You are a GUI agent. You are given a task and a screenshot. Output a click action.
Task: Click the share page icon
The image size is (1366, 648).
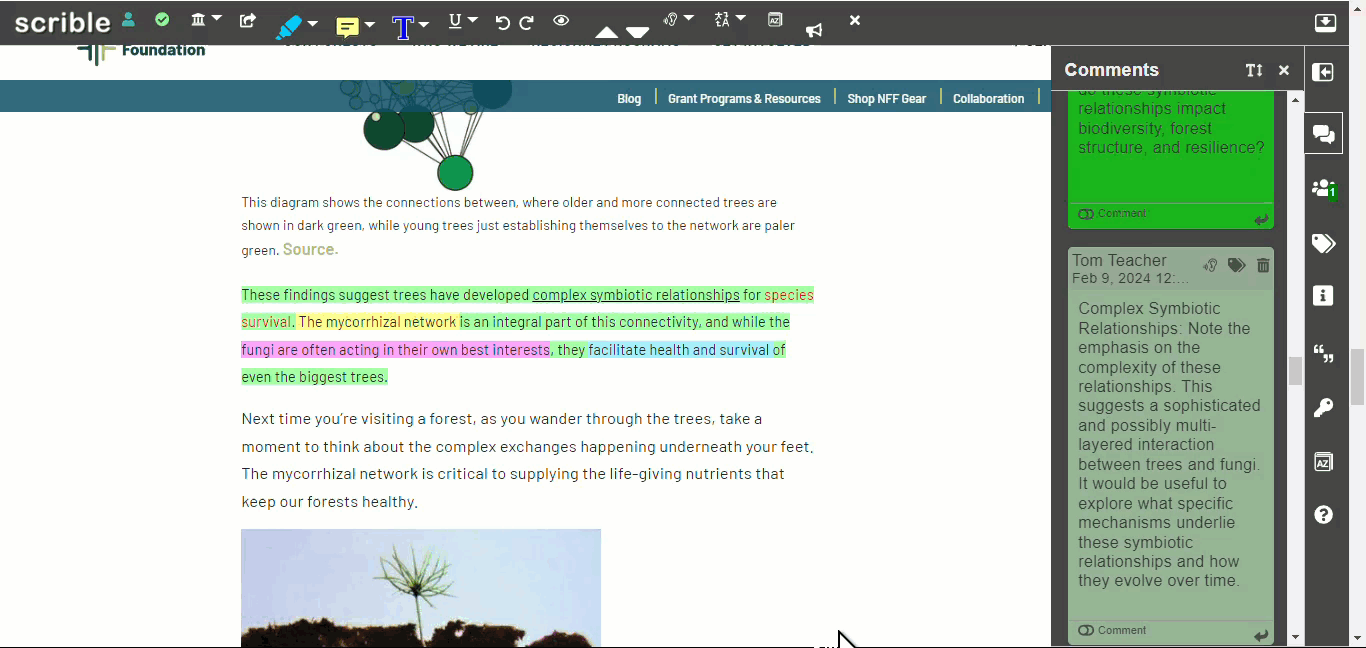point(248,20)
